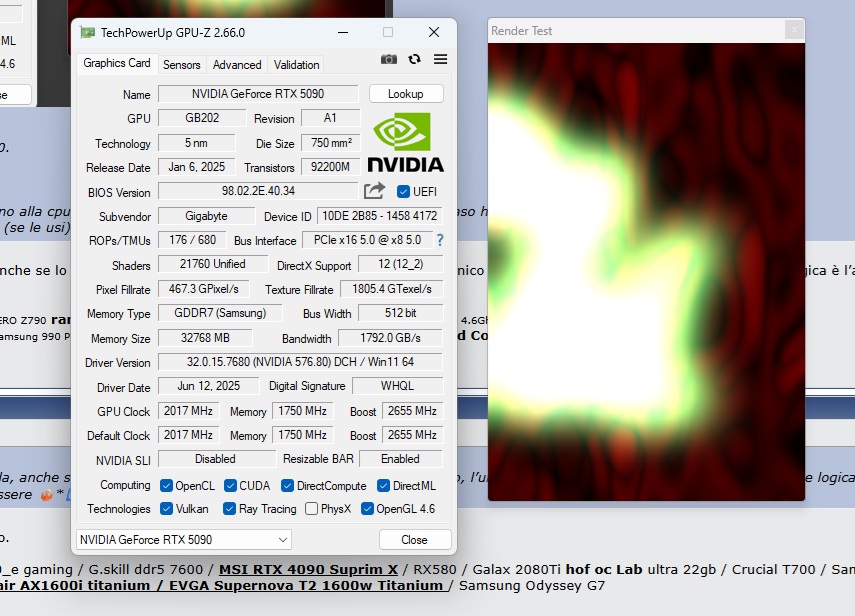Click the Memory Size value 32768 MB
The height and width of the screenshot is (616, 855).
(x=205, y=338)
